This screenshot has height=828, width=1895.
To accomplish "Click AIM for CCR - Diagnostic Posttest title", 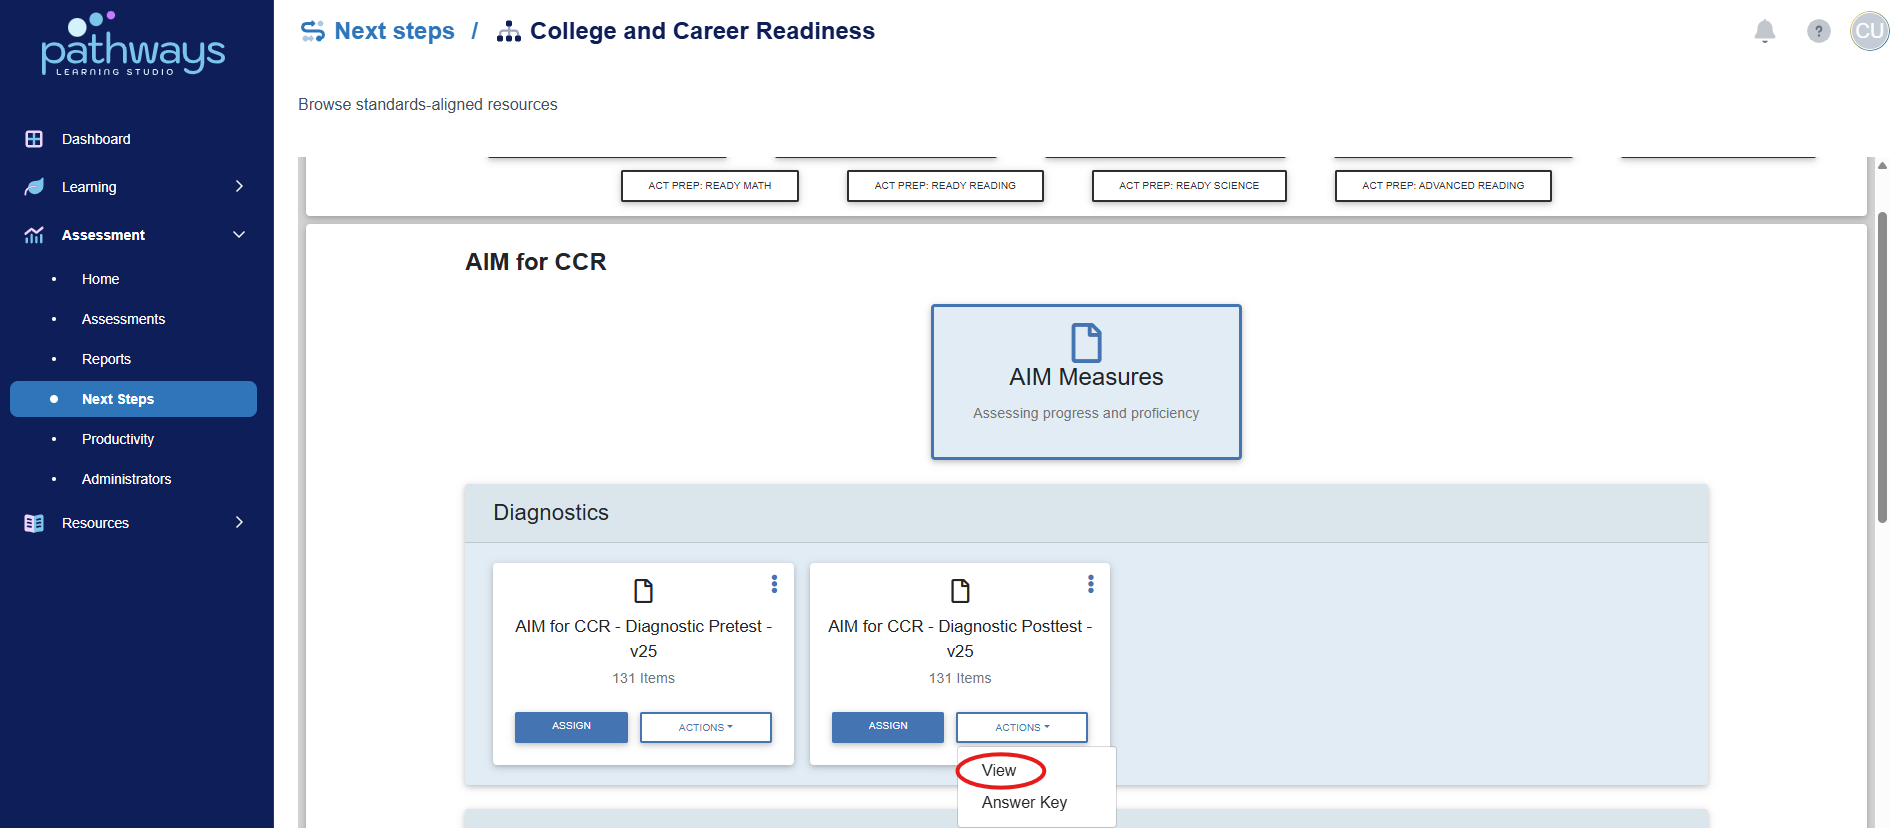I will pyautogui.click(x=960, y=638).
